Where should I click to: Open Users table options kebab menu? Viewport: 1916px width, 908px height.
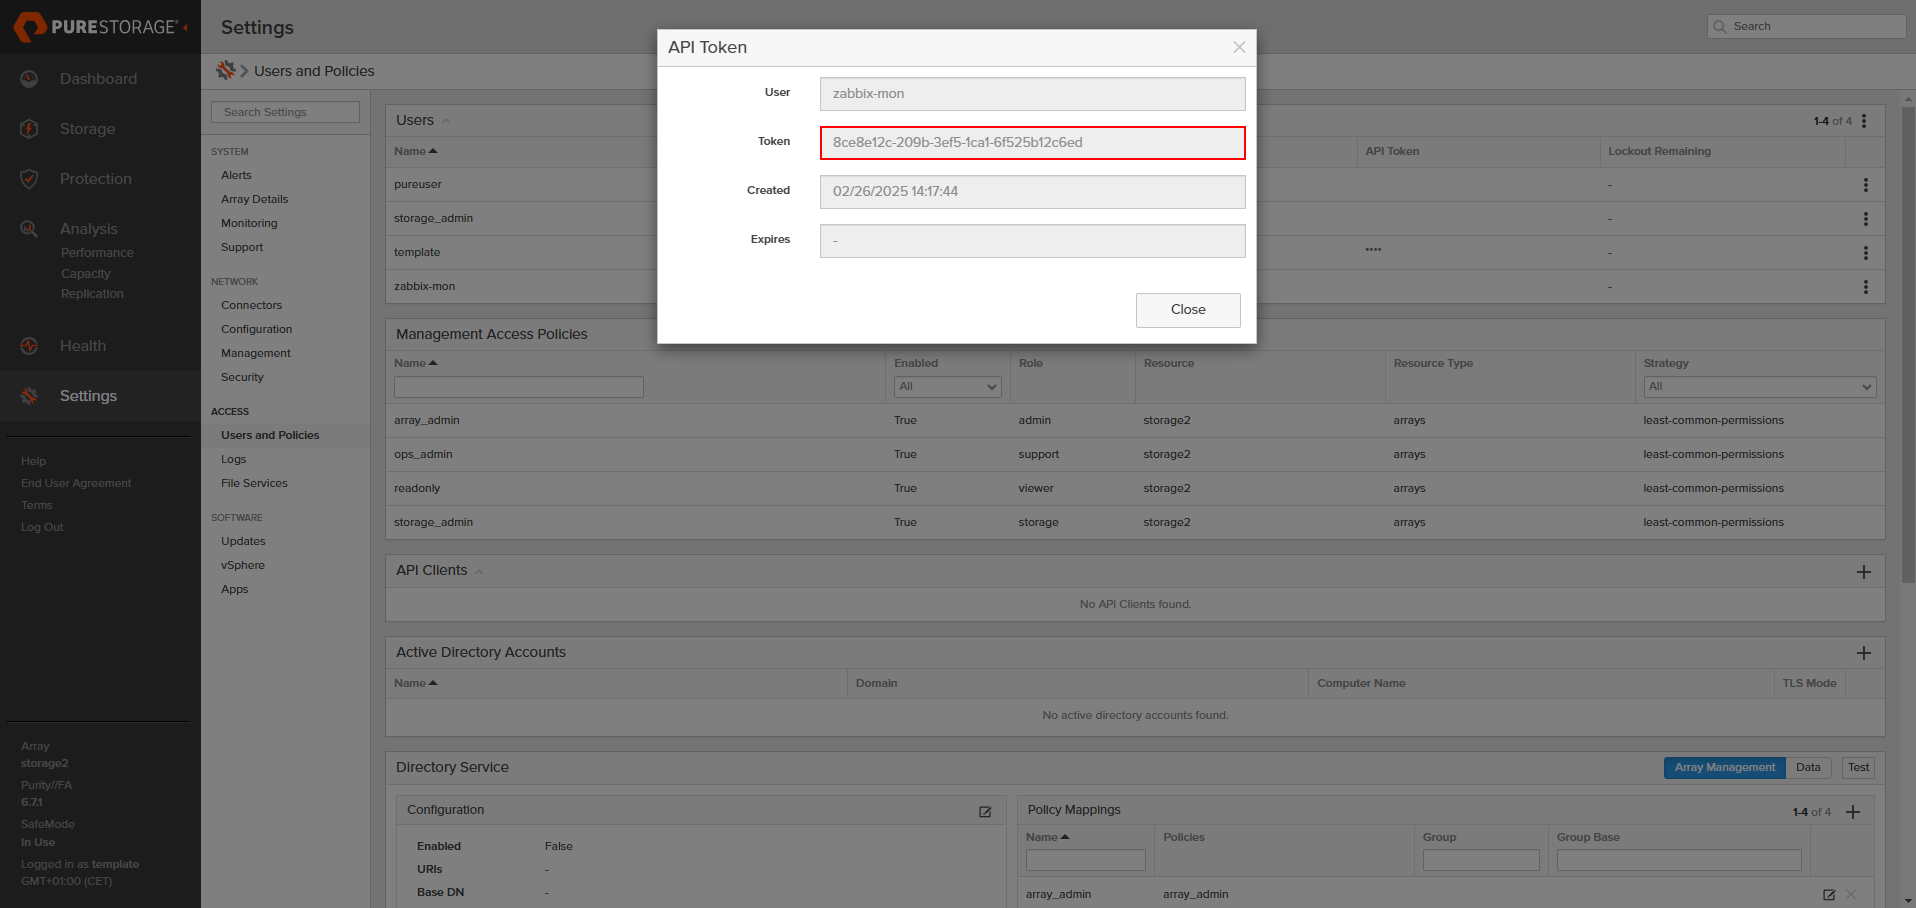click(x=1864, y=121)
